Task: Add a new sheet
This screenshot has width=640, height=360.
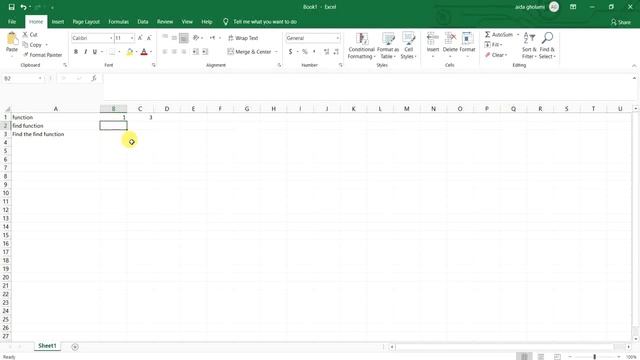Action: (75, 347)
